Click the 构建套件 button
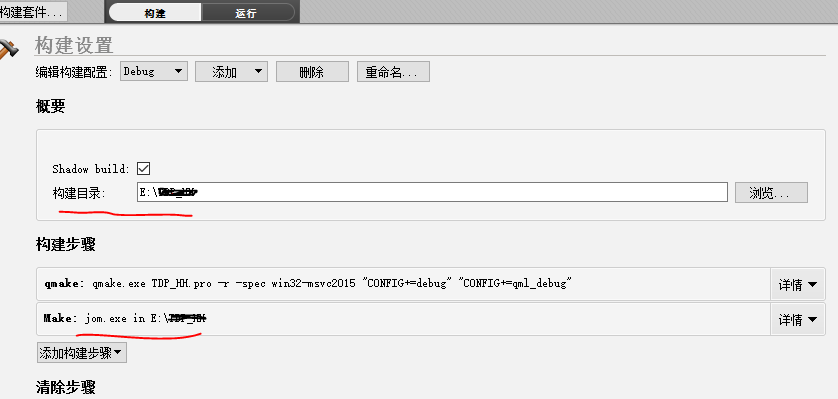 [33, 11]
